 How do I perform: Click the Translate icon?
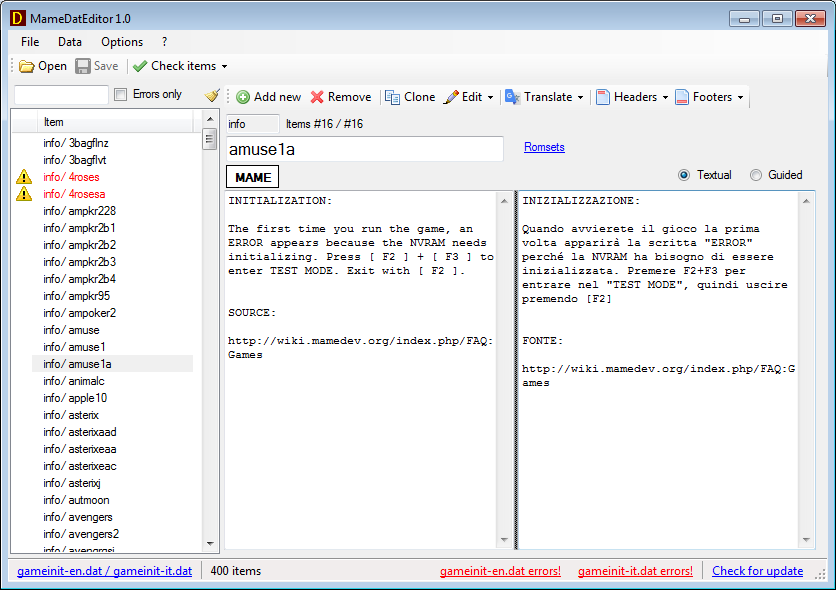pyautogui.click(x=512, y=97)
